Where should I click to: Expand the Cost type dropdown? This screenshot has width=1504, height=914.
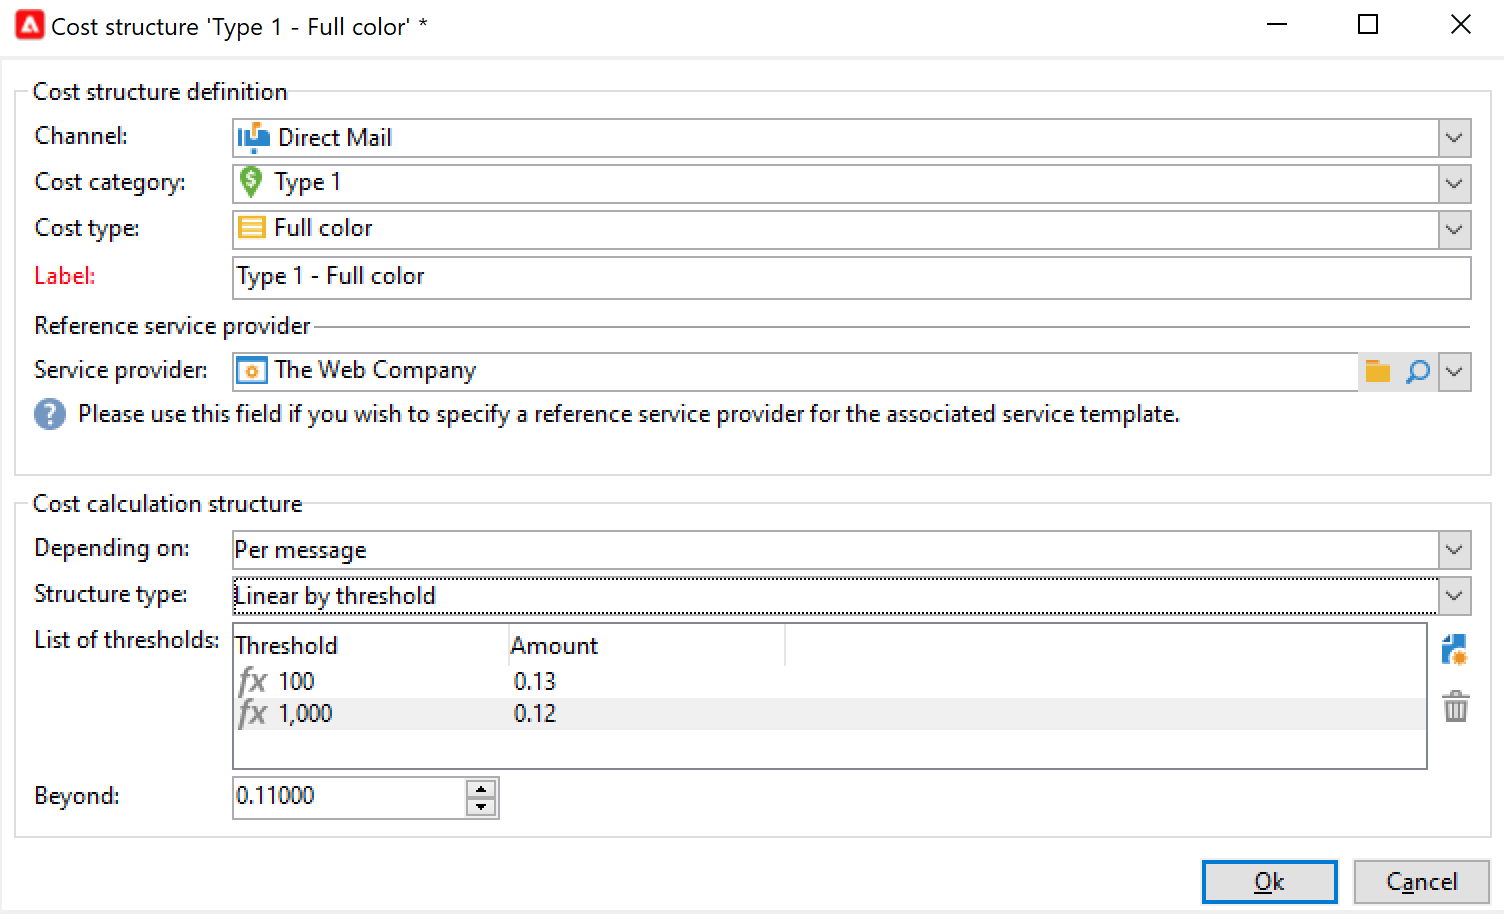[1454, 230]
